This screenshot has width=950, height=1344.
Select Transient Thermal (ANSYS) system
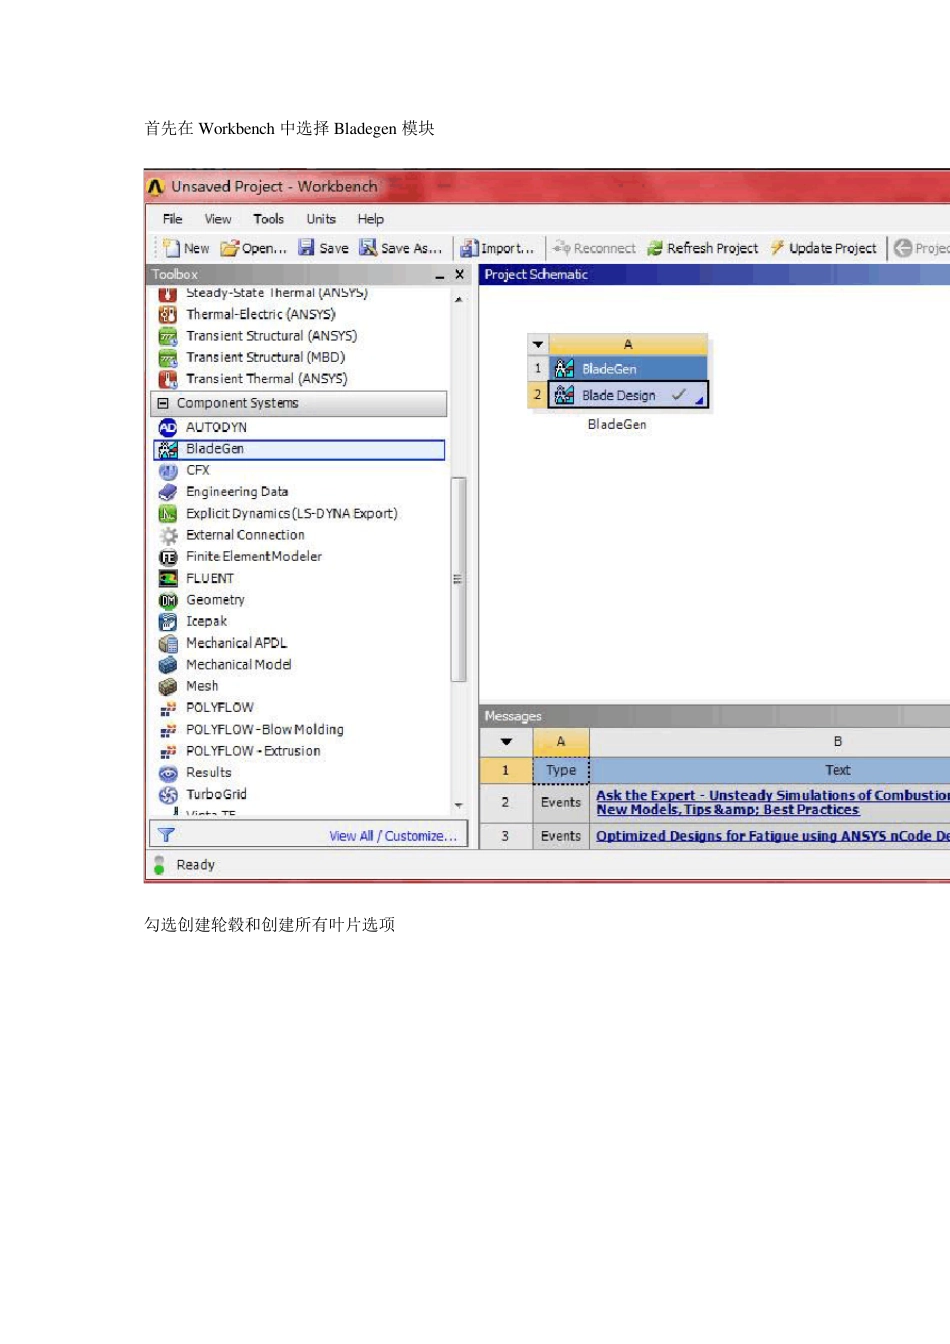pos(267,379)
